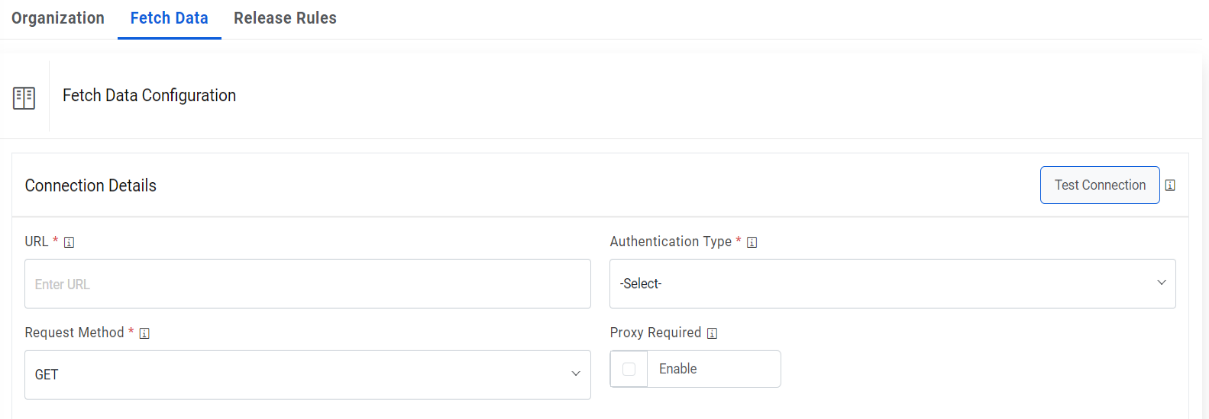Click the Connection Details heading
This screenshot has height=419, width=1209.
click(x=91, y=186)
